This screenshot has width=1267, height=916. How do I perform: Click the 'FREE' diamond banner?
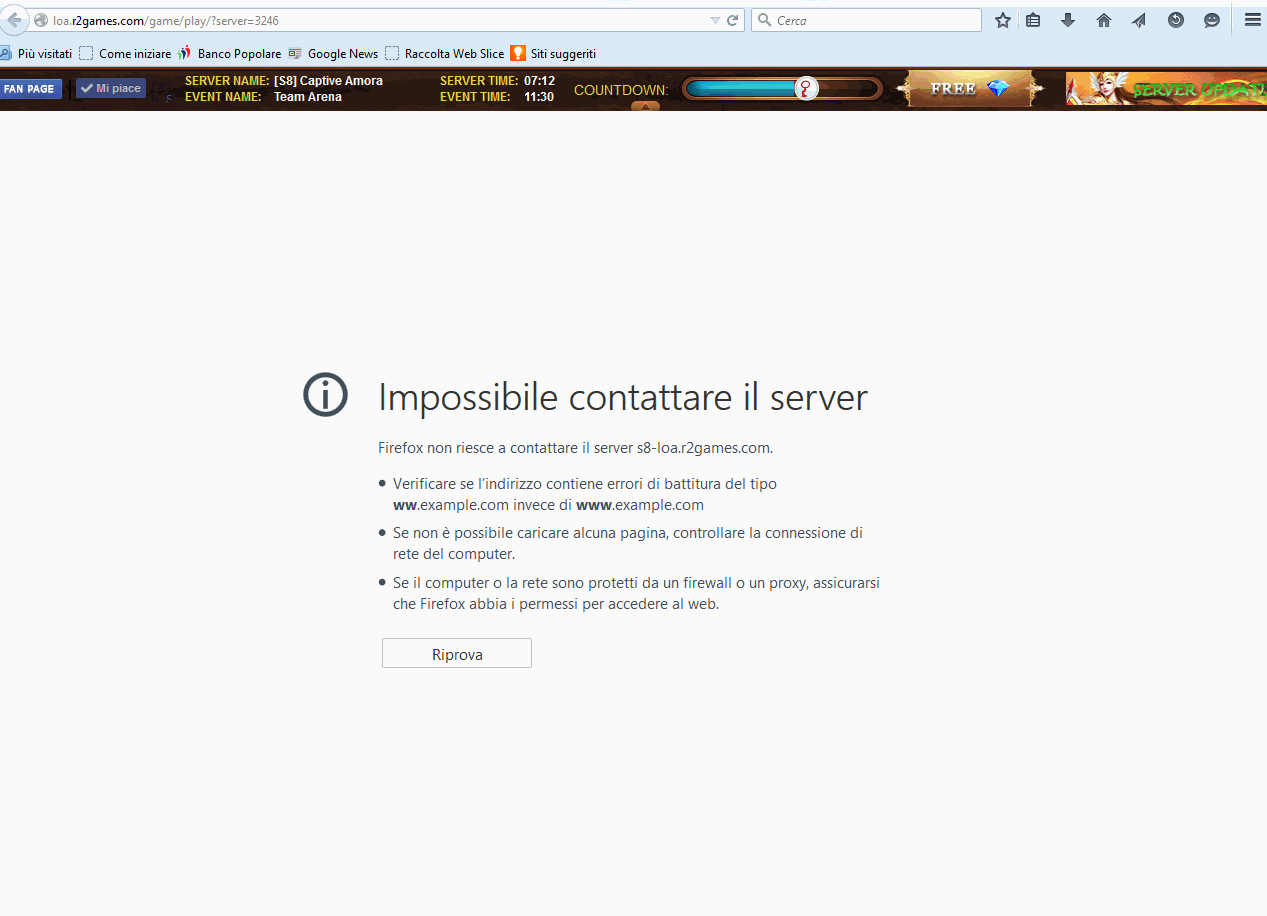970,89
